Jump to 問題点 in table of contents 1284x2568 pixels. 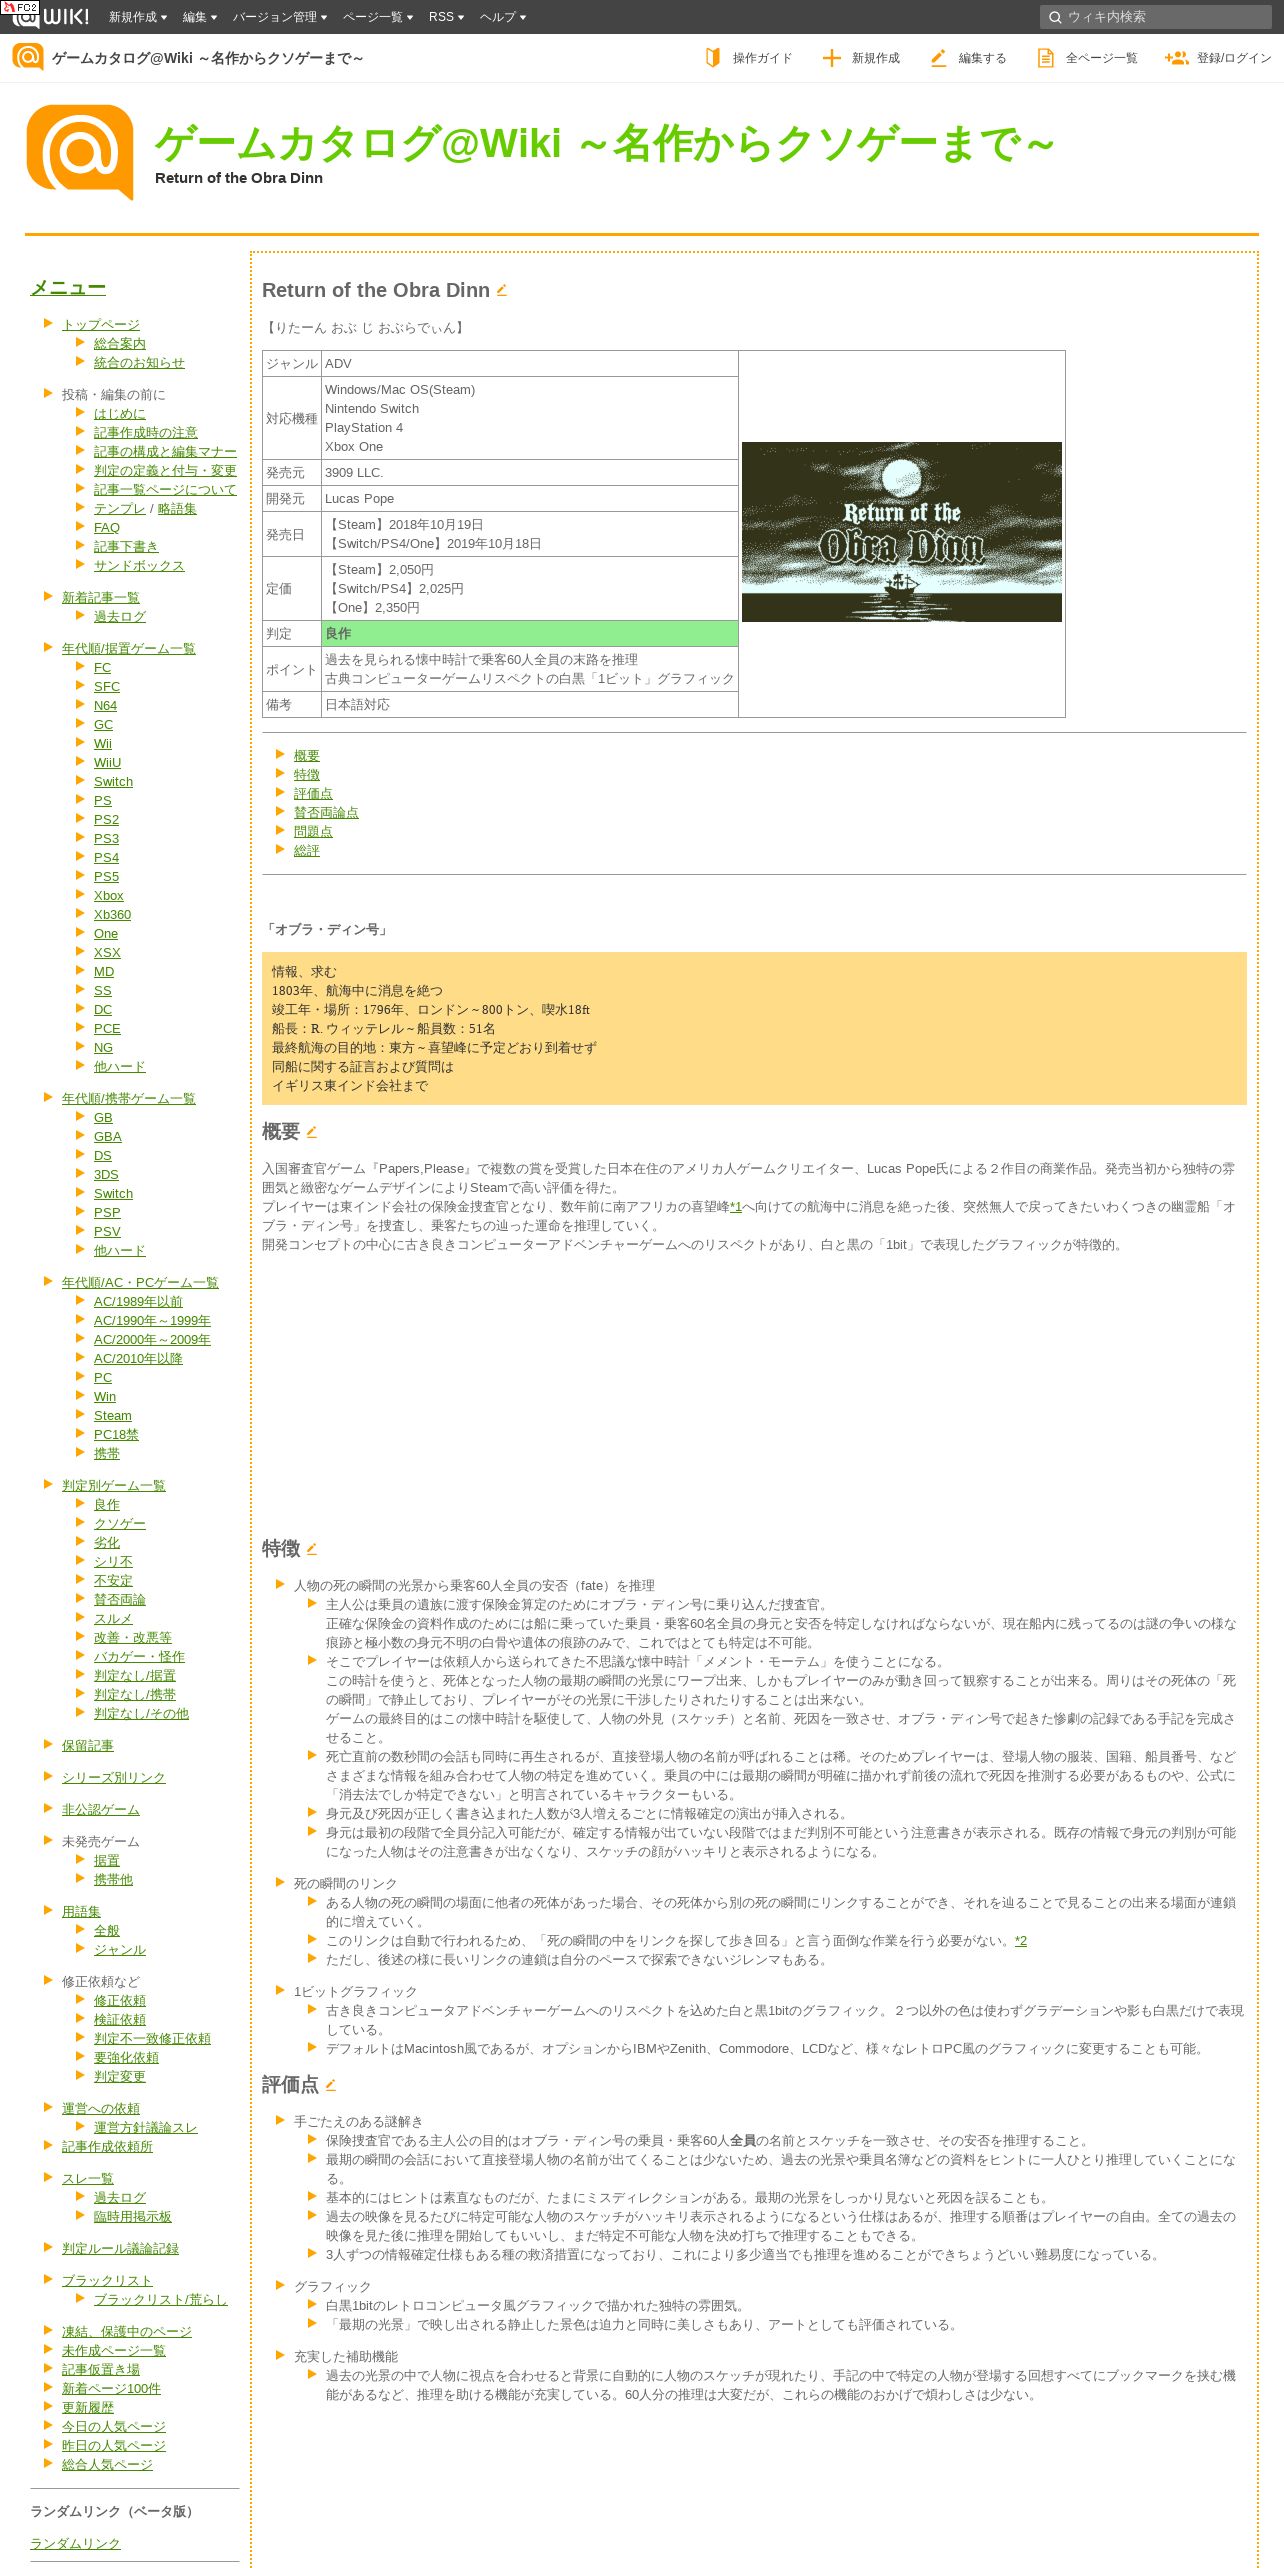point(313,832)
